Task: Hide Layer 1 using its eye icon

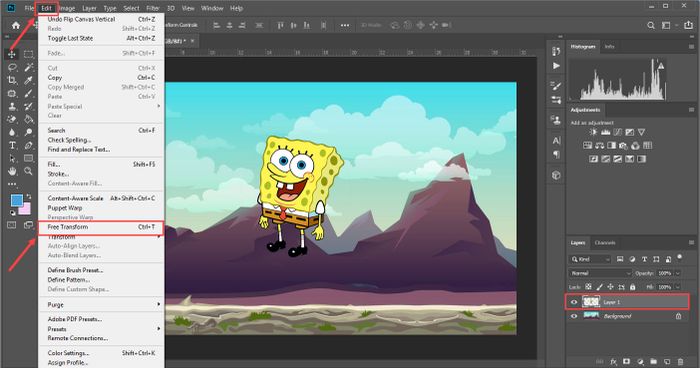Action: coord(574,302)
